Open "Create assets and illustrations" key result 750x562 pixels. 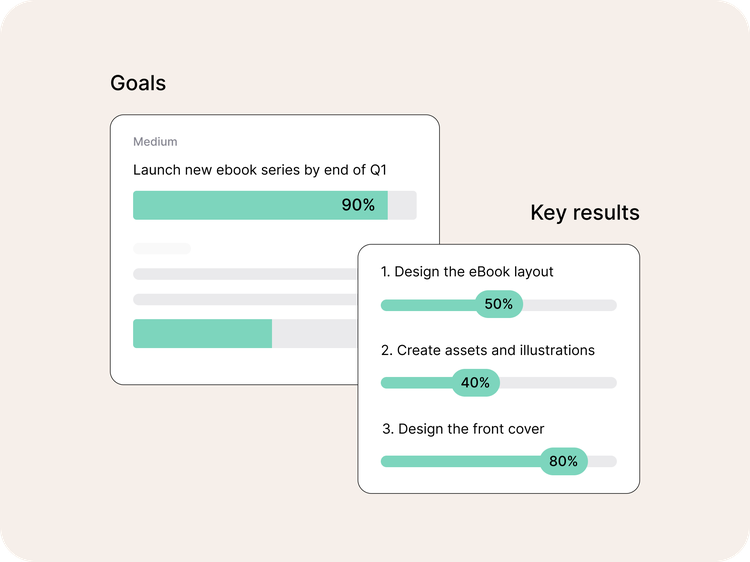(488, 350)
